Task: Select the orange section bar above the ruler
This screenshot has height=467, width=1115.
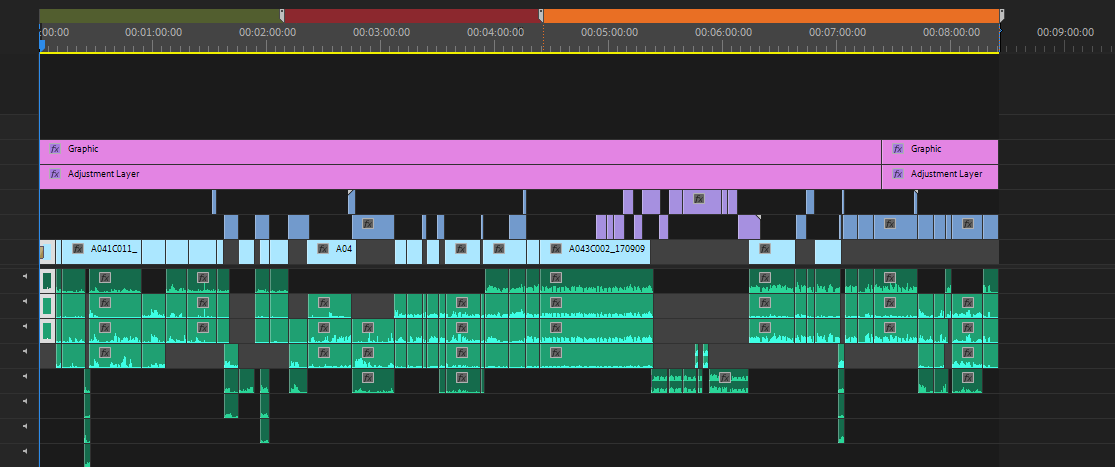Action: (770, 16)
